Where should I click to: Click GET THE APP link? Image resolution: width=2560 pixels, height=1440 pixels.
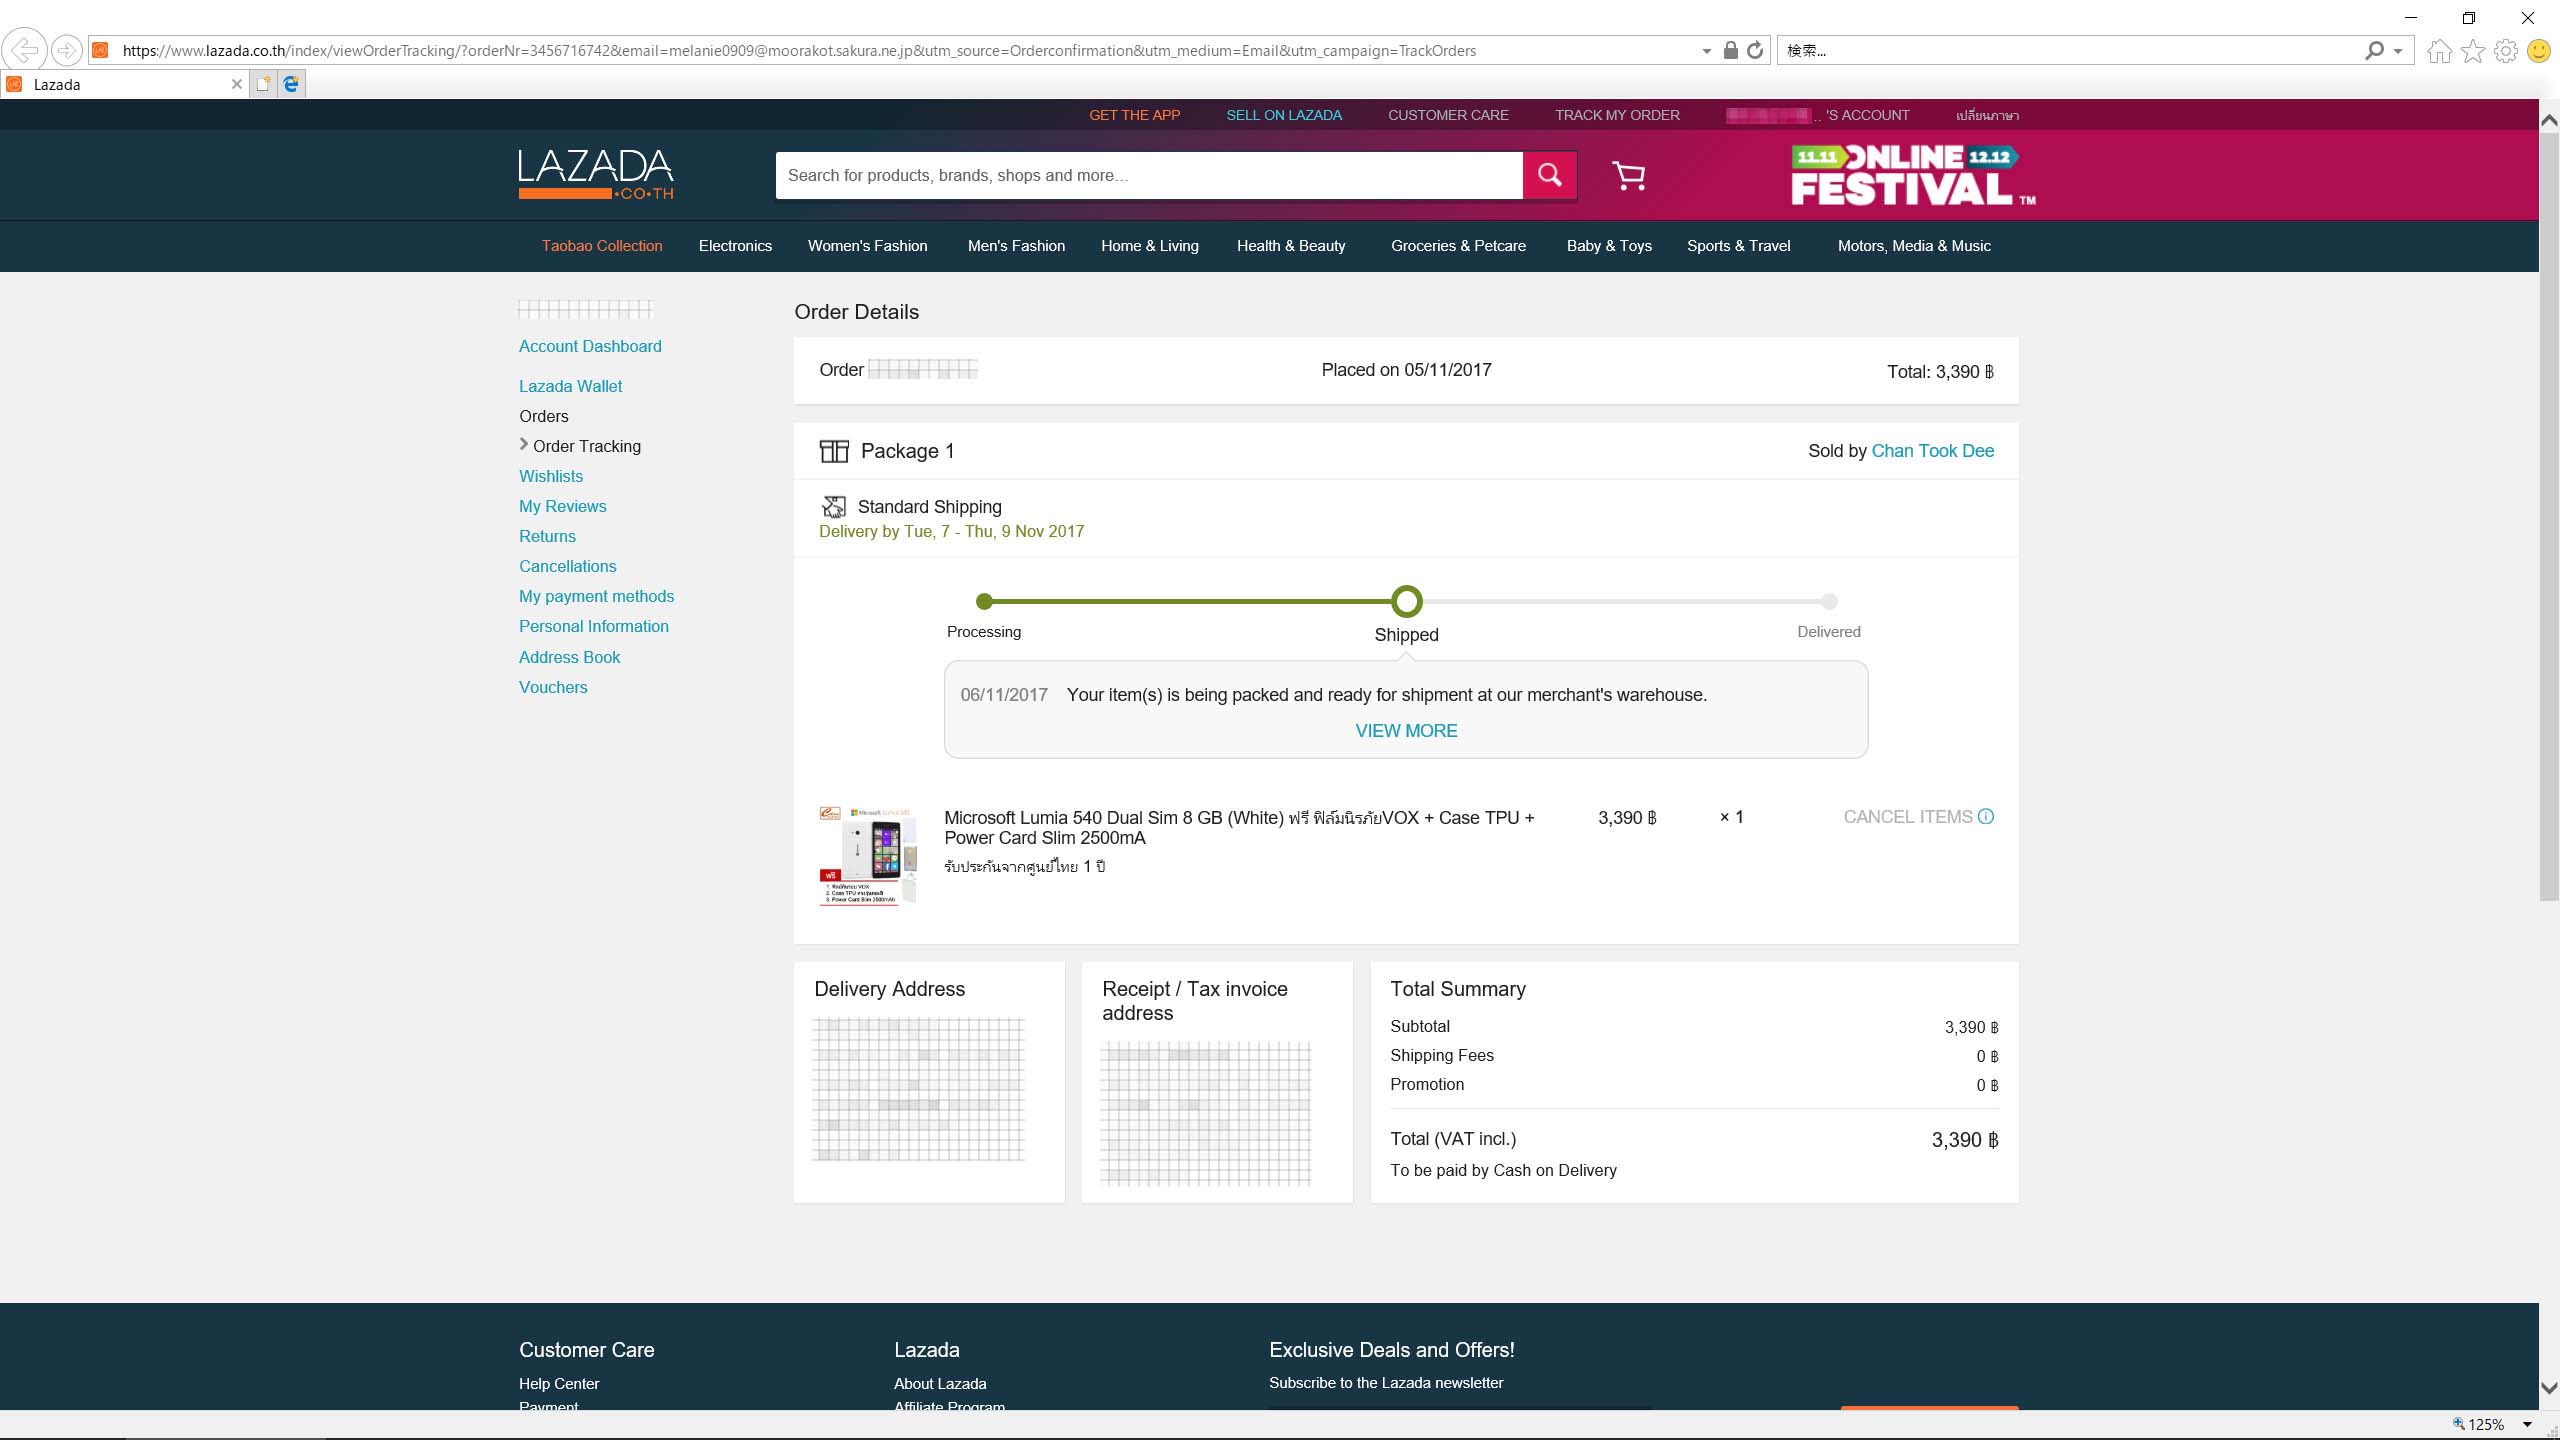click(1134, 115)
